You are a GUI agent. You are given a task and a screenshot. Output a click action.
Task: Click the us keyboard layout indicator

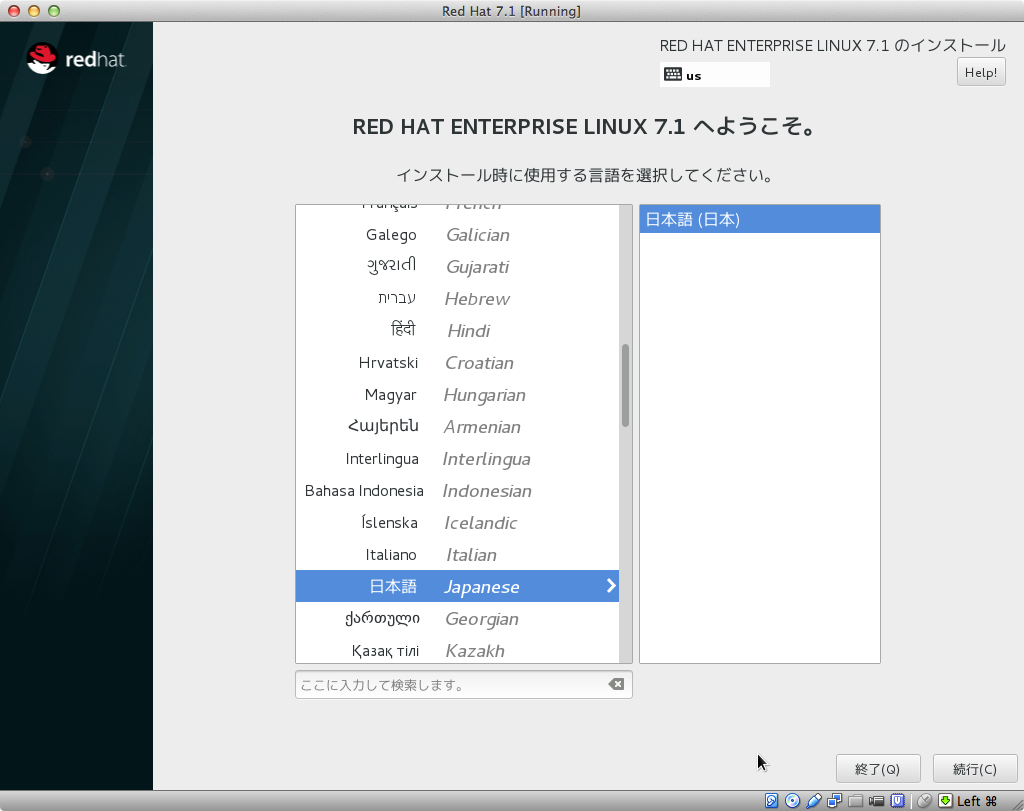(714, 74)
